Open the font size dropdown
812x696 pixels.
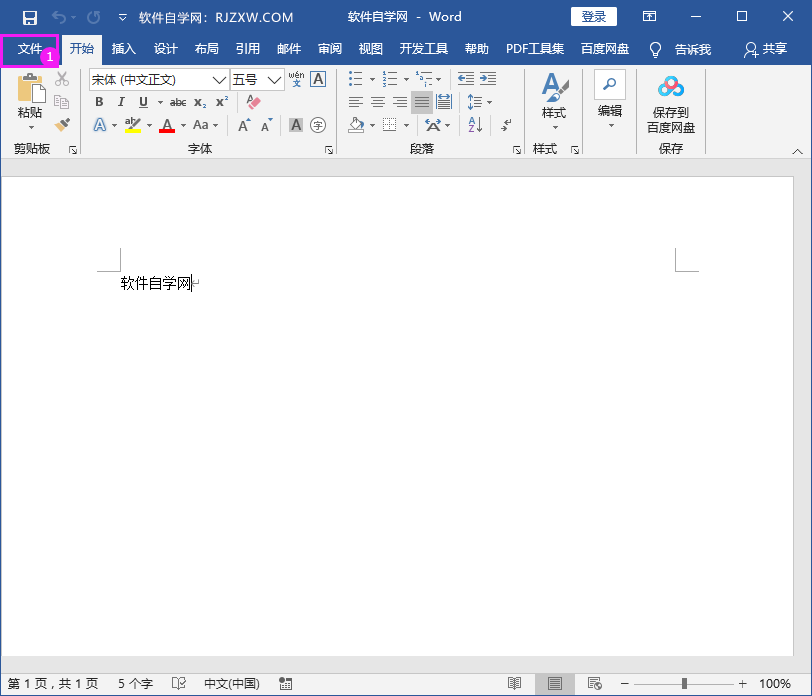(273, 79)
